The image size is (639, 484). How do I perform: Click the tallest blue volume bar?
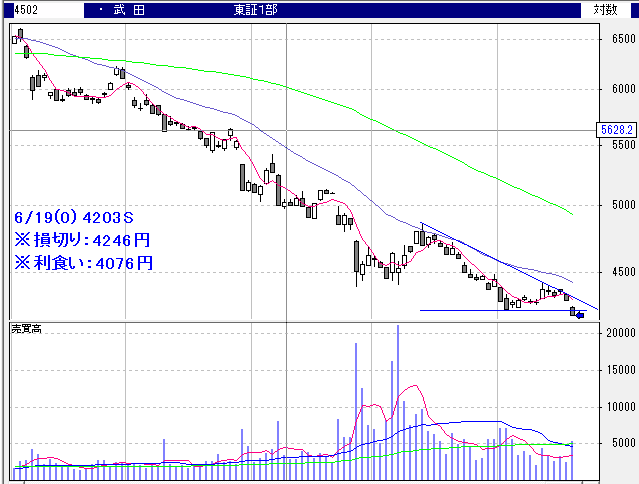[398, 400]
